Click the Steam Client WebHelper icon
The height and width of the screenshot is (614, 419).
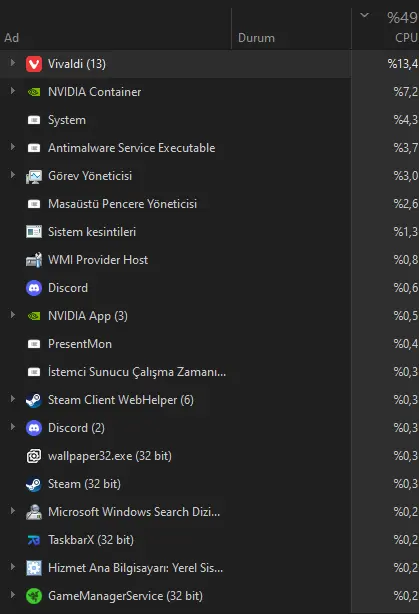click(x=34, y=400)
